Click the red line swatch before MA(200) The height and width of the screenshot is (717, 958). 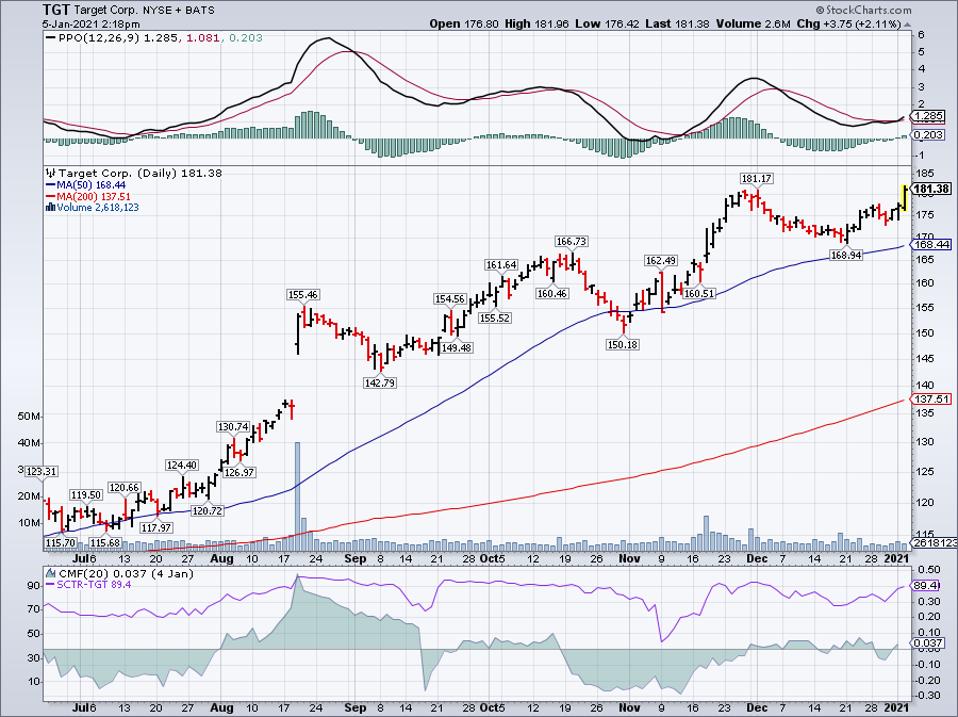click(x=51, y=197)
